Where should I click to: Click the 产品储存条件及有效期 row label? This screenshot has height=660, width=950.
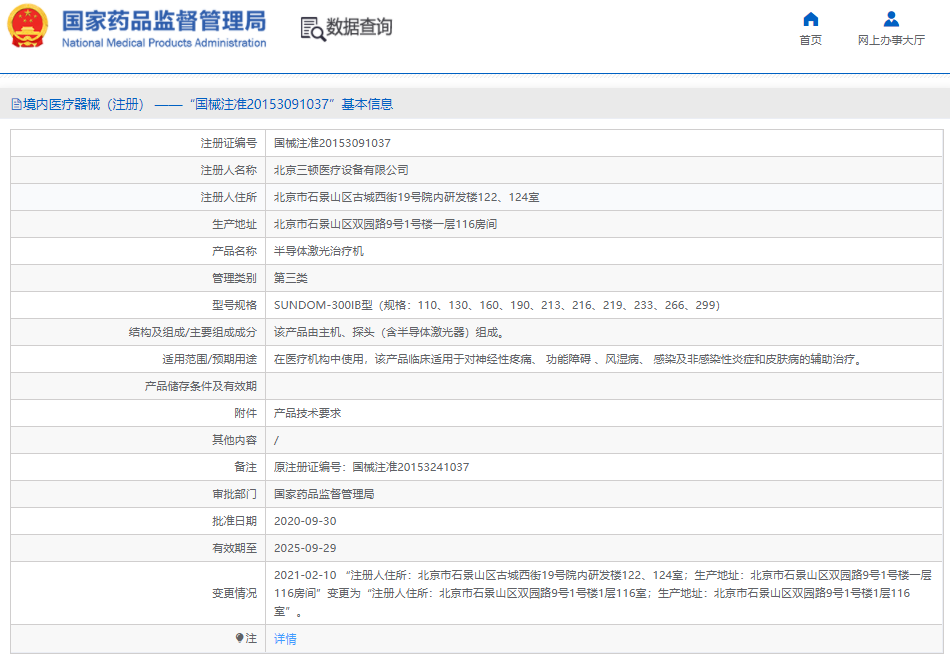coord(201,386)
